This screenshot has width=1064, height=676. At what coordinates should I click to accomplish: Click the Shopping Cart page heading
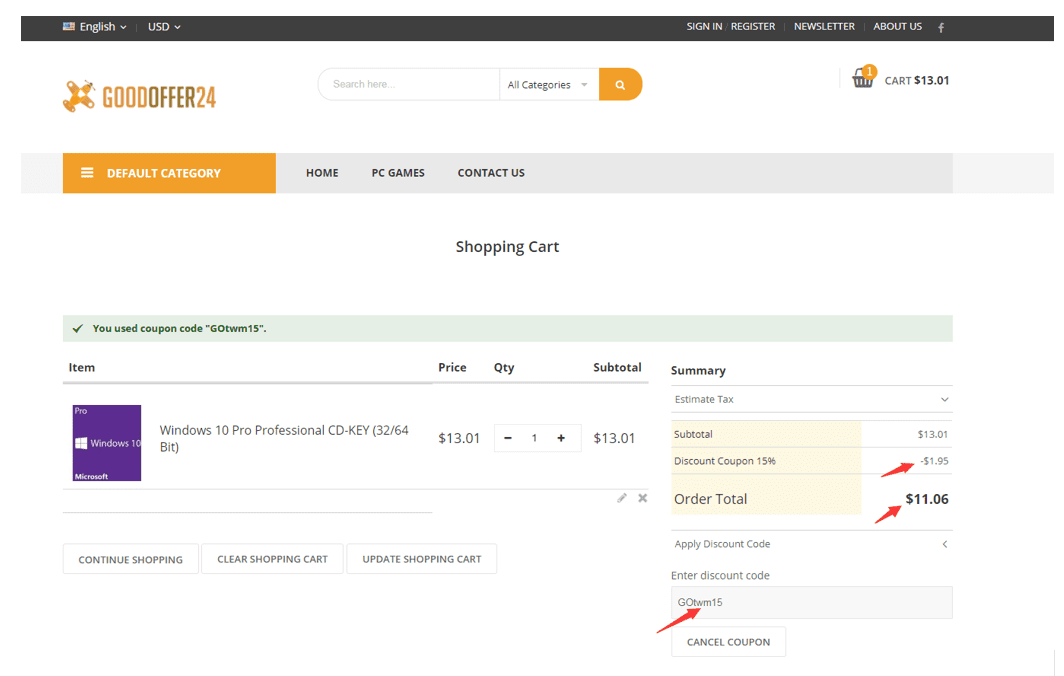click(508, 247)
